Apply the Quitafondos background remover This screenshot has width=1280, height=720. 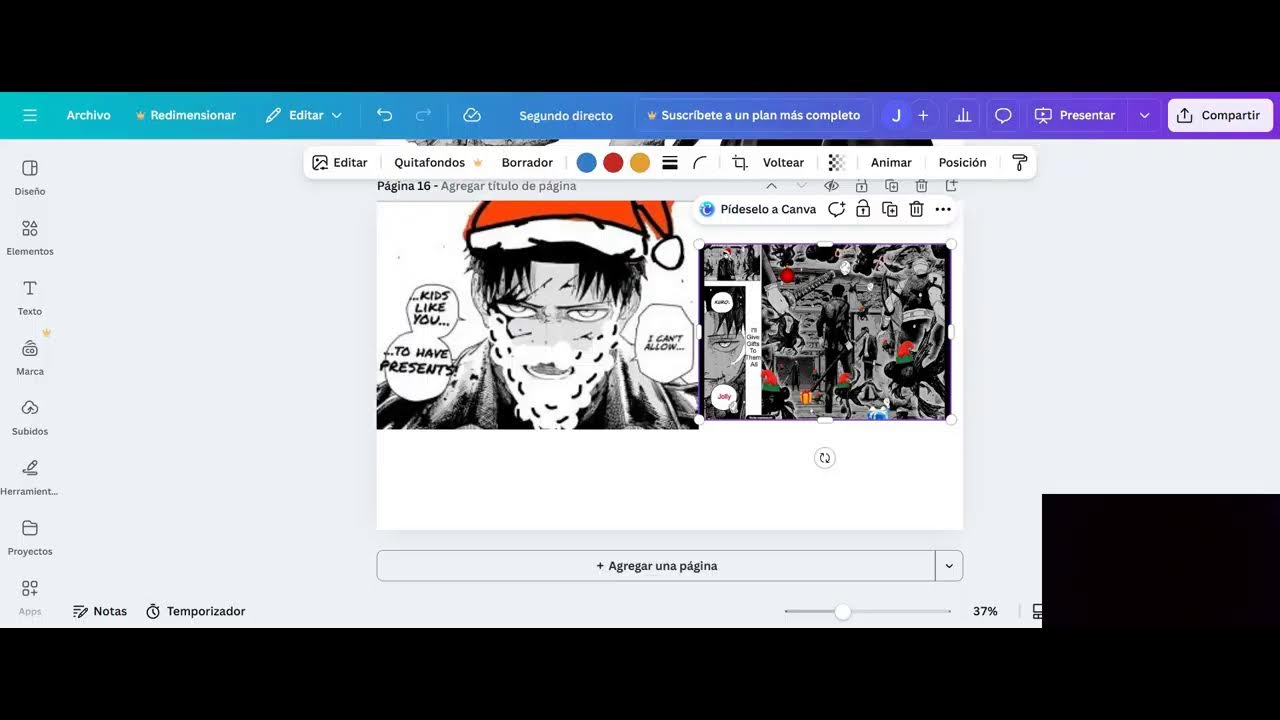(x=438, y=162)
